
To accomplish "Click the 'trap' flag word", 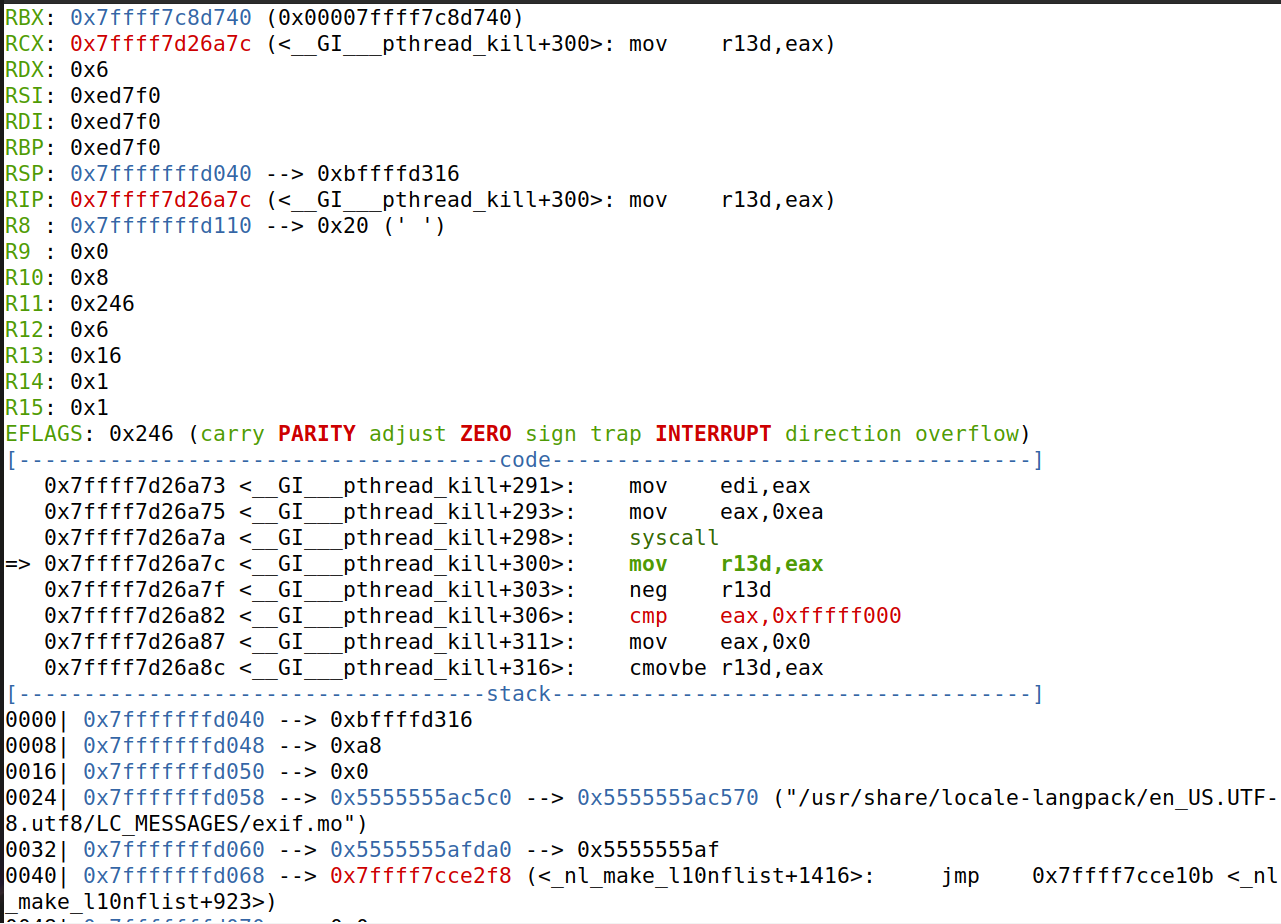I will click(616, 434).
